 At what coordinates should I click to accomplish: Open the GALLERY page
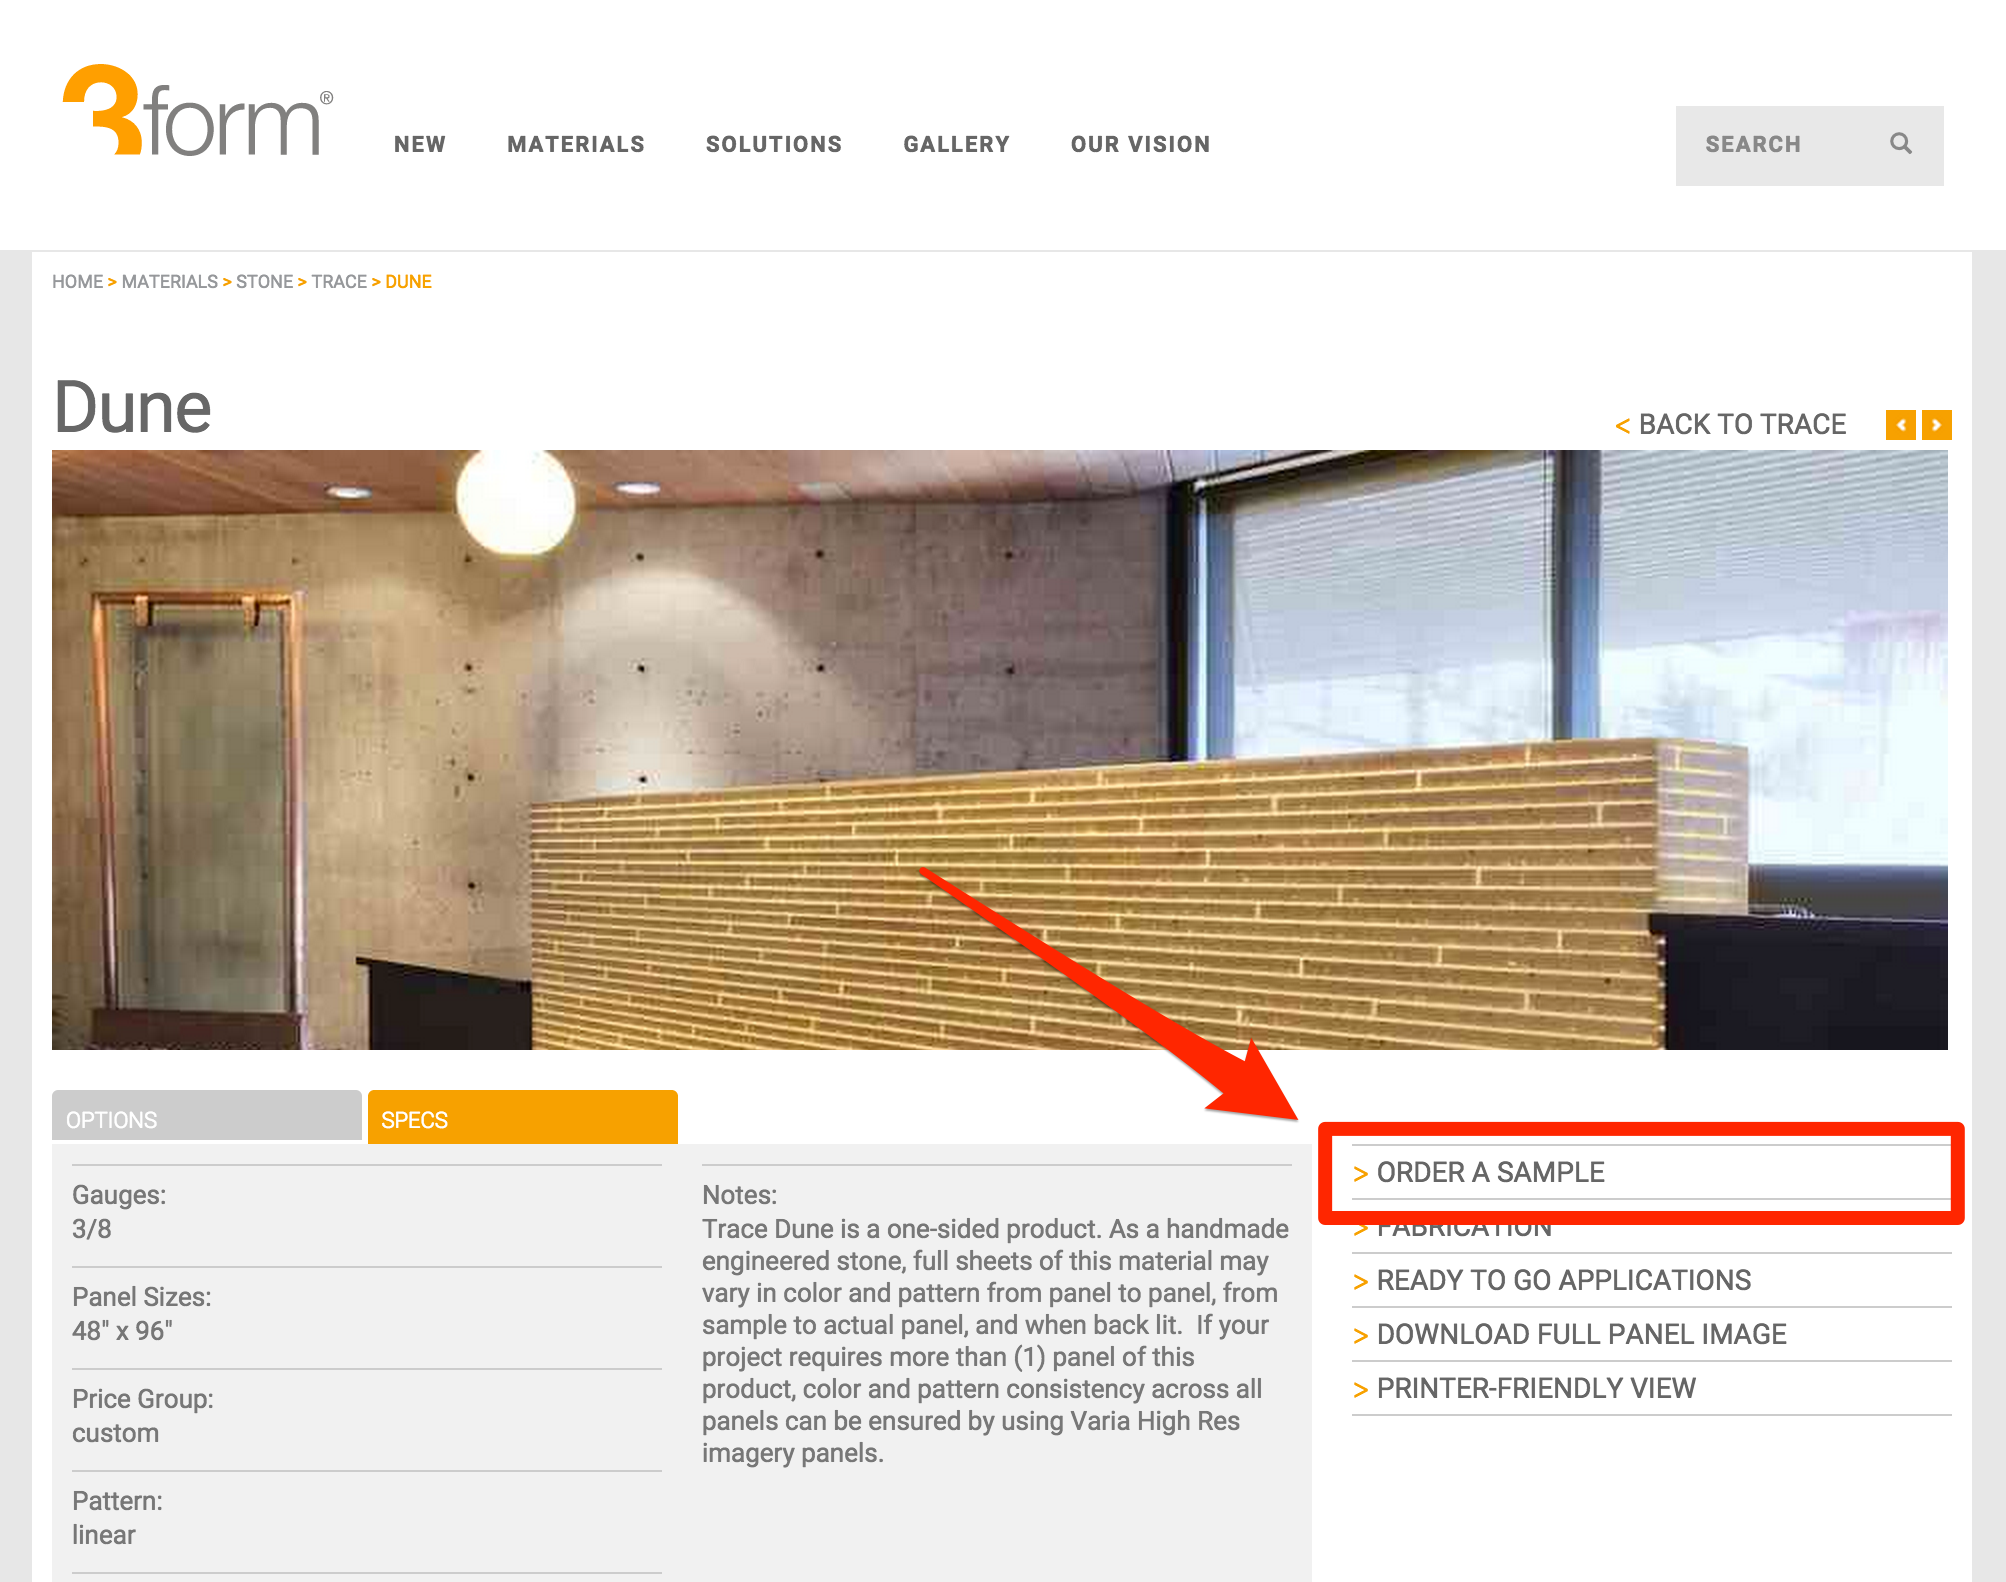tap(955, 144)
